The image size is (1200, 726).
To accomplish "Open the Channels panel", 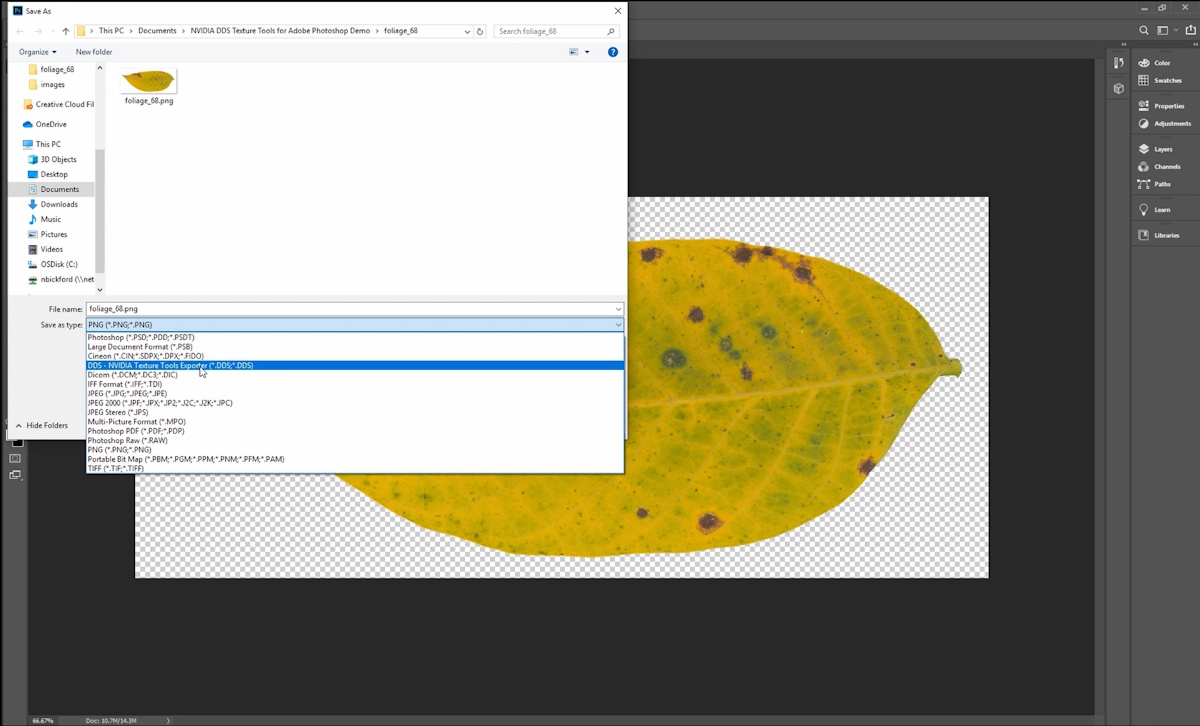I will point(1144,167).
